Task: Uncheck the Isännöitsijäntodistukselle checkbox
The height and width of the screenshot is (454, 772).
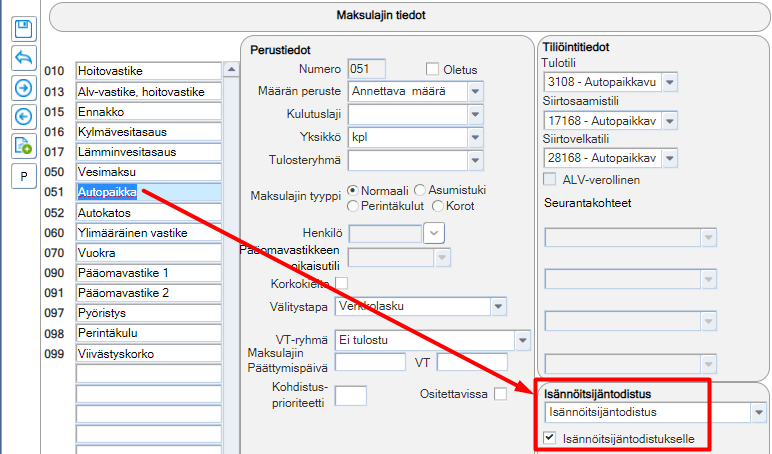Action: click(x=550, y=437)
